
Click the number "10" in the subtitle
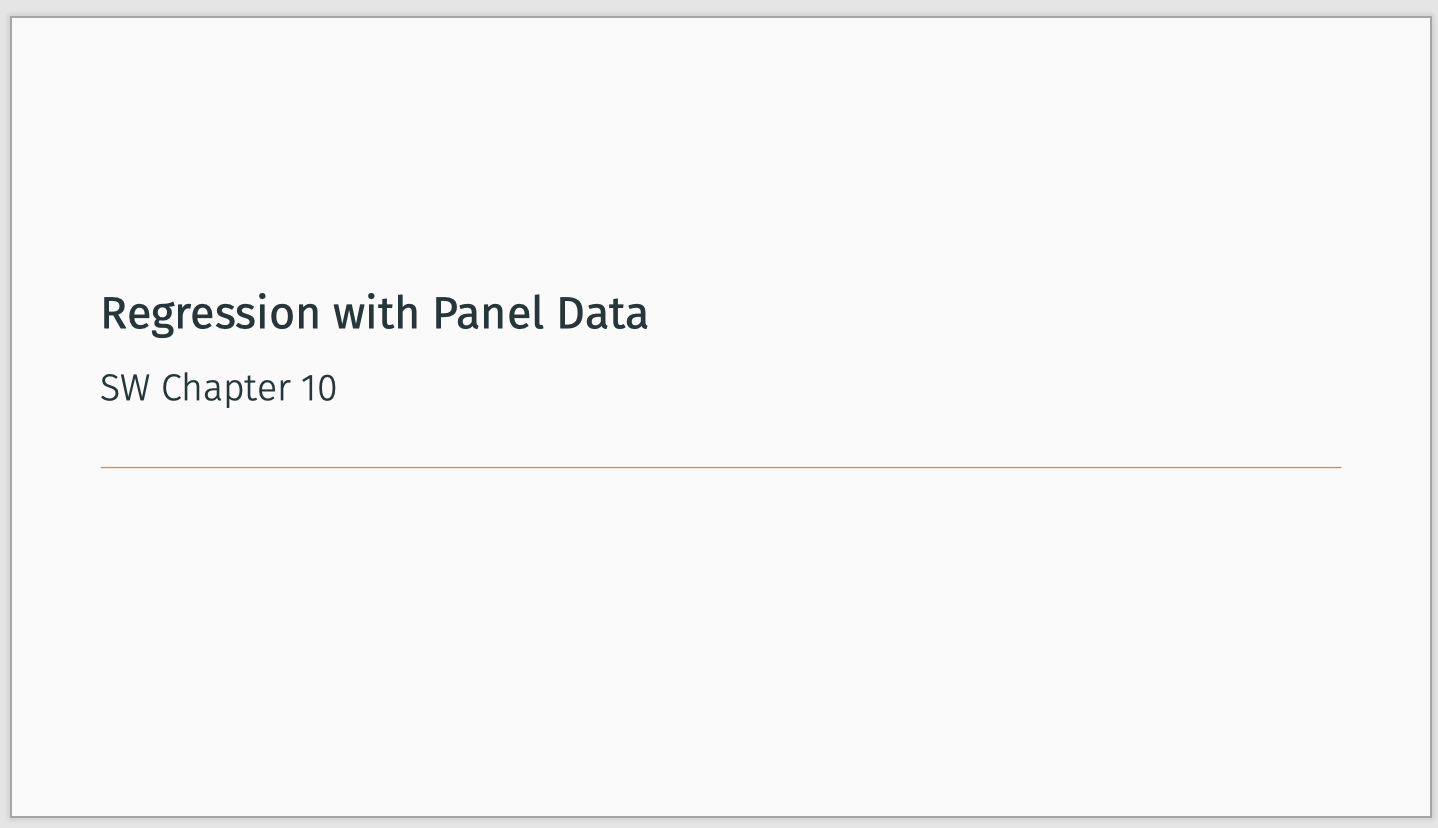[x=319, y=388]
